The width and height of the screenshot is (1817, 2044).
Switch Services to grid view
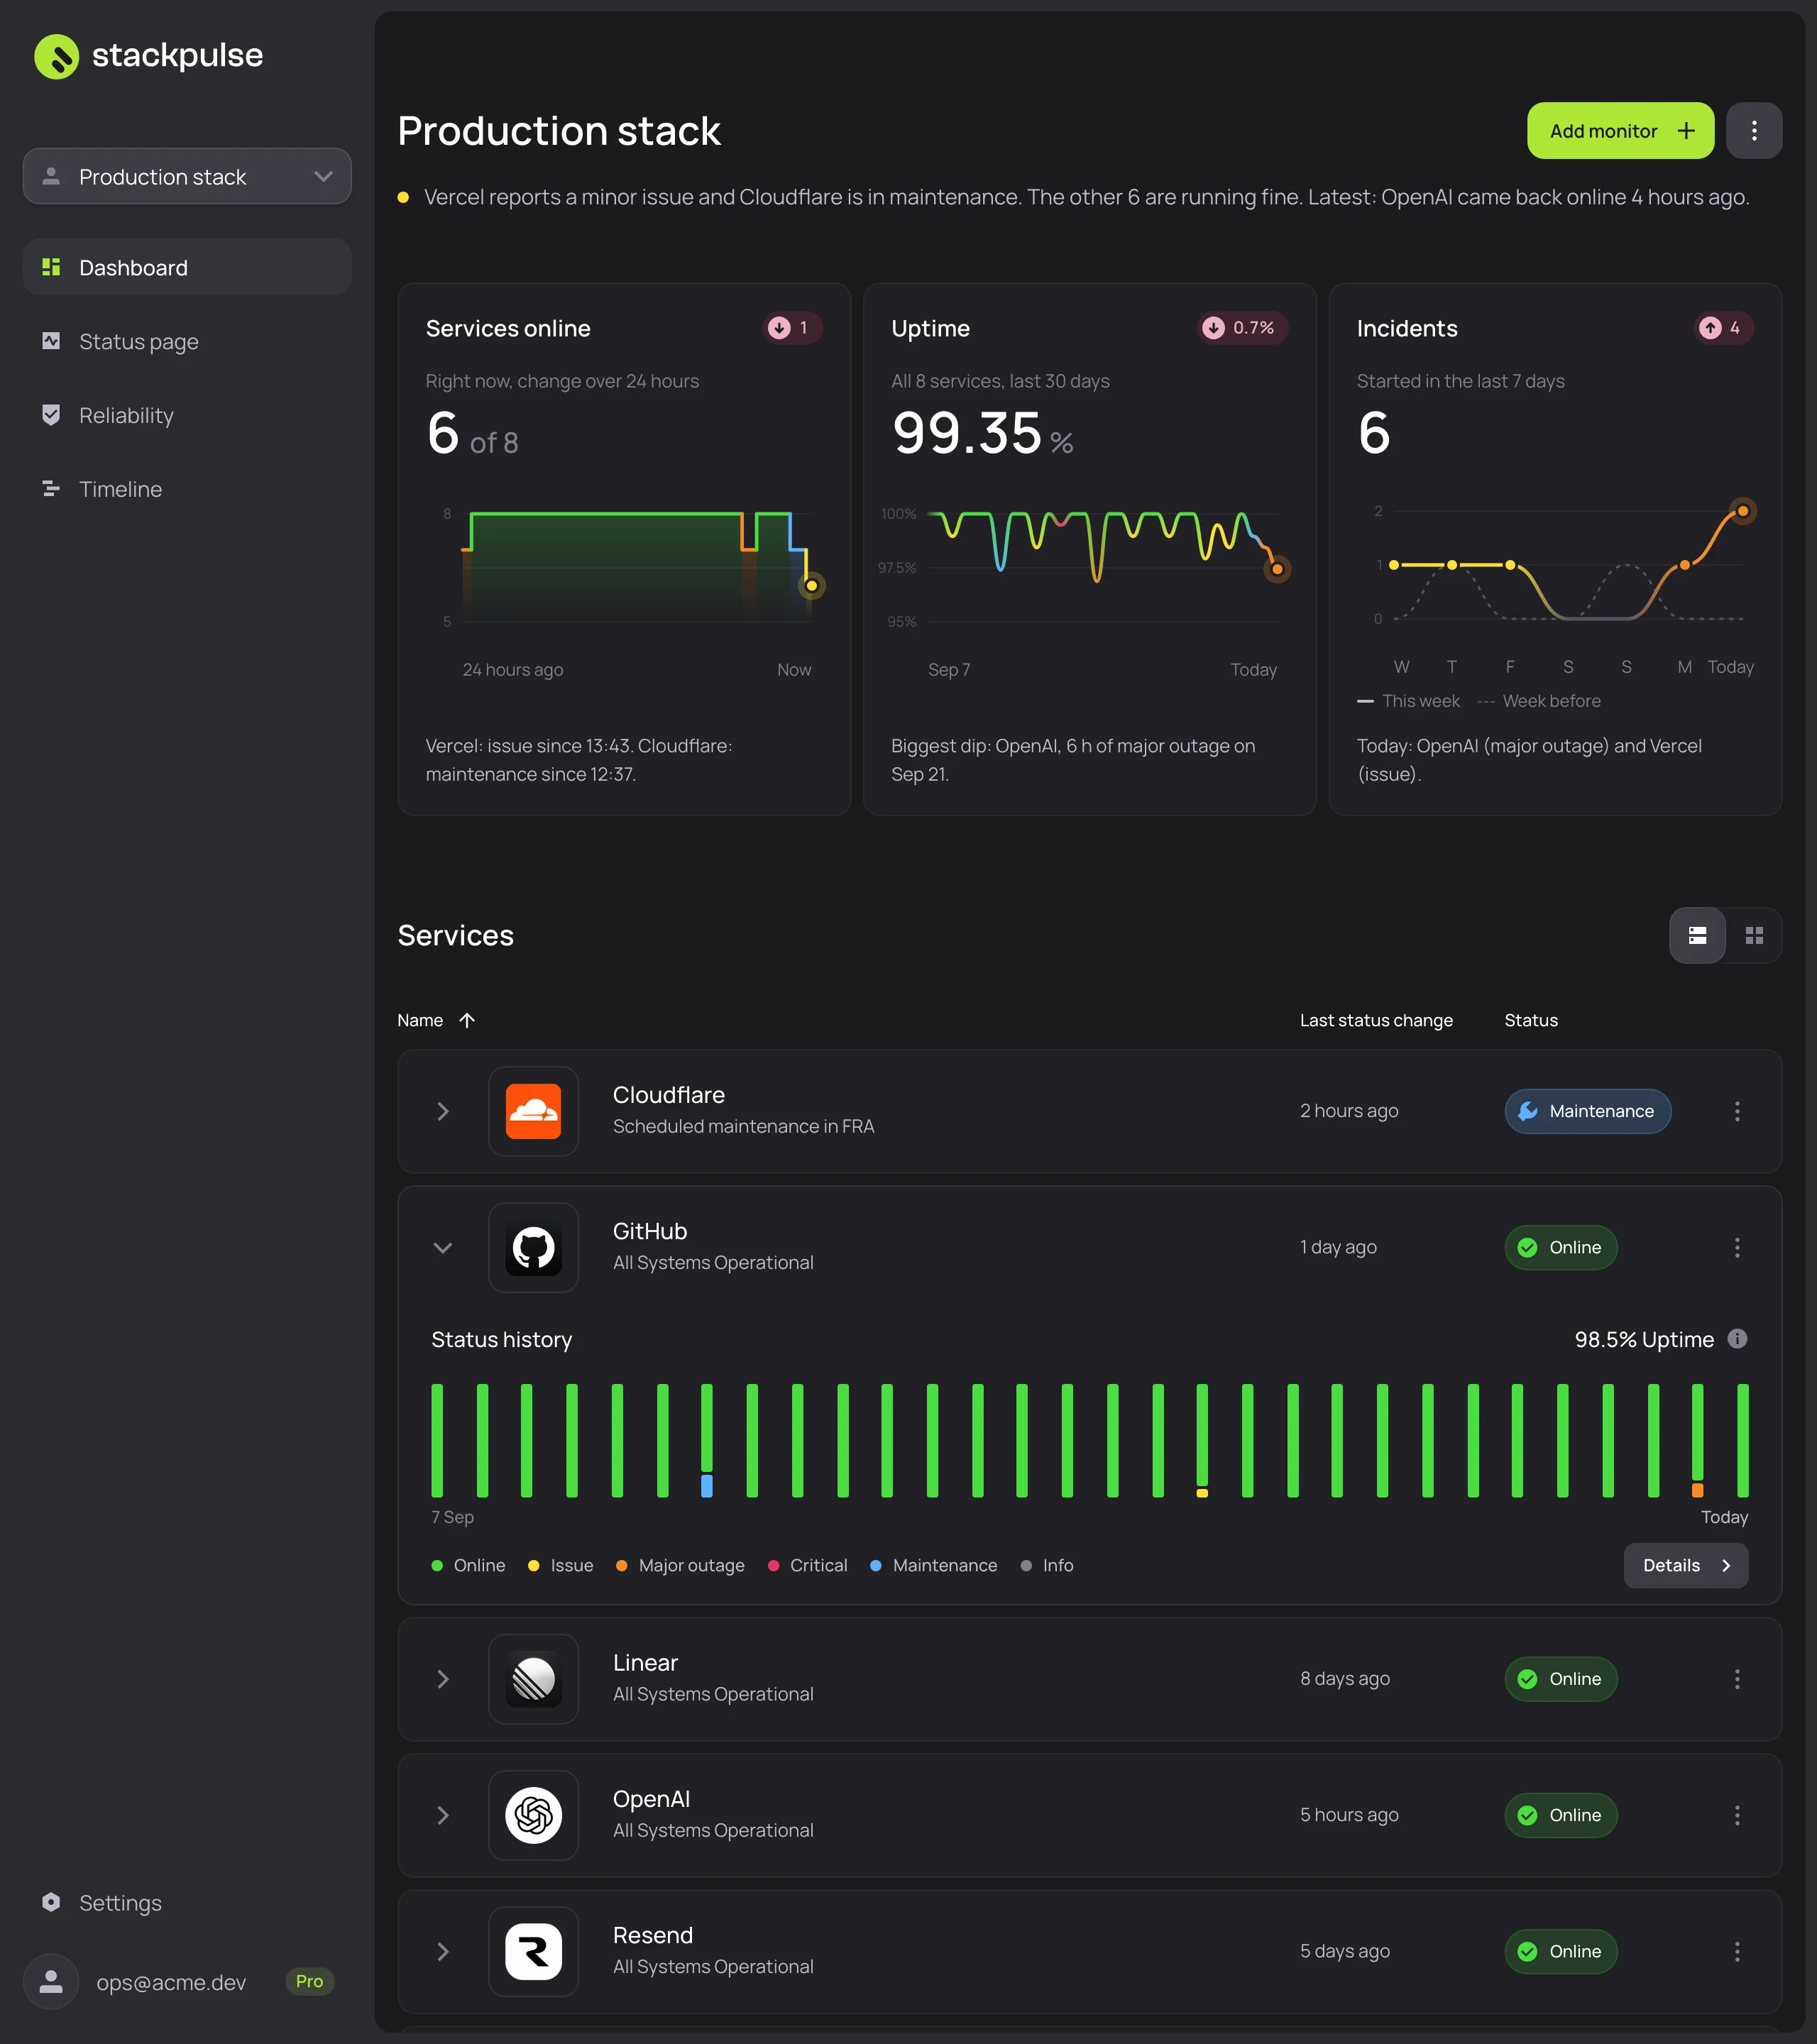coord(1754,935)
